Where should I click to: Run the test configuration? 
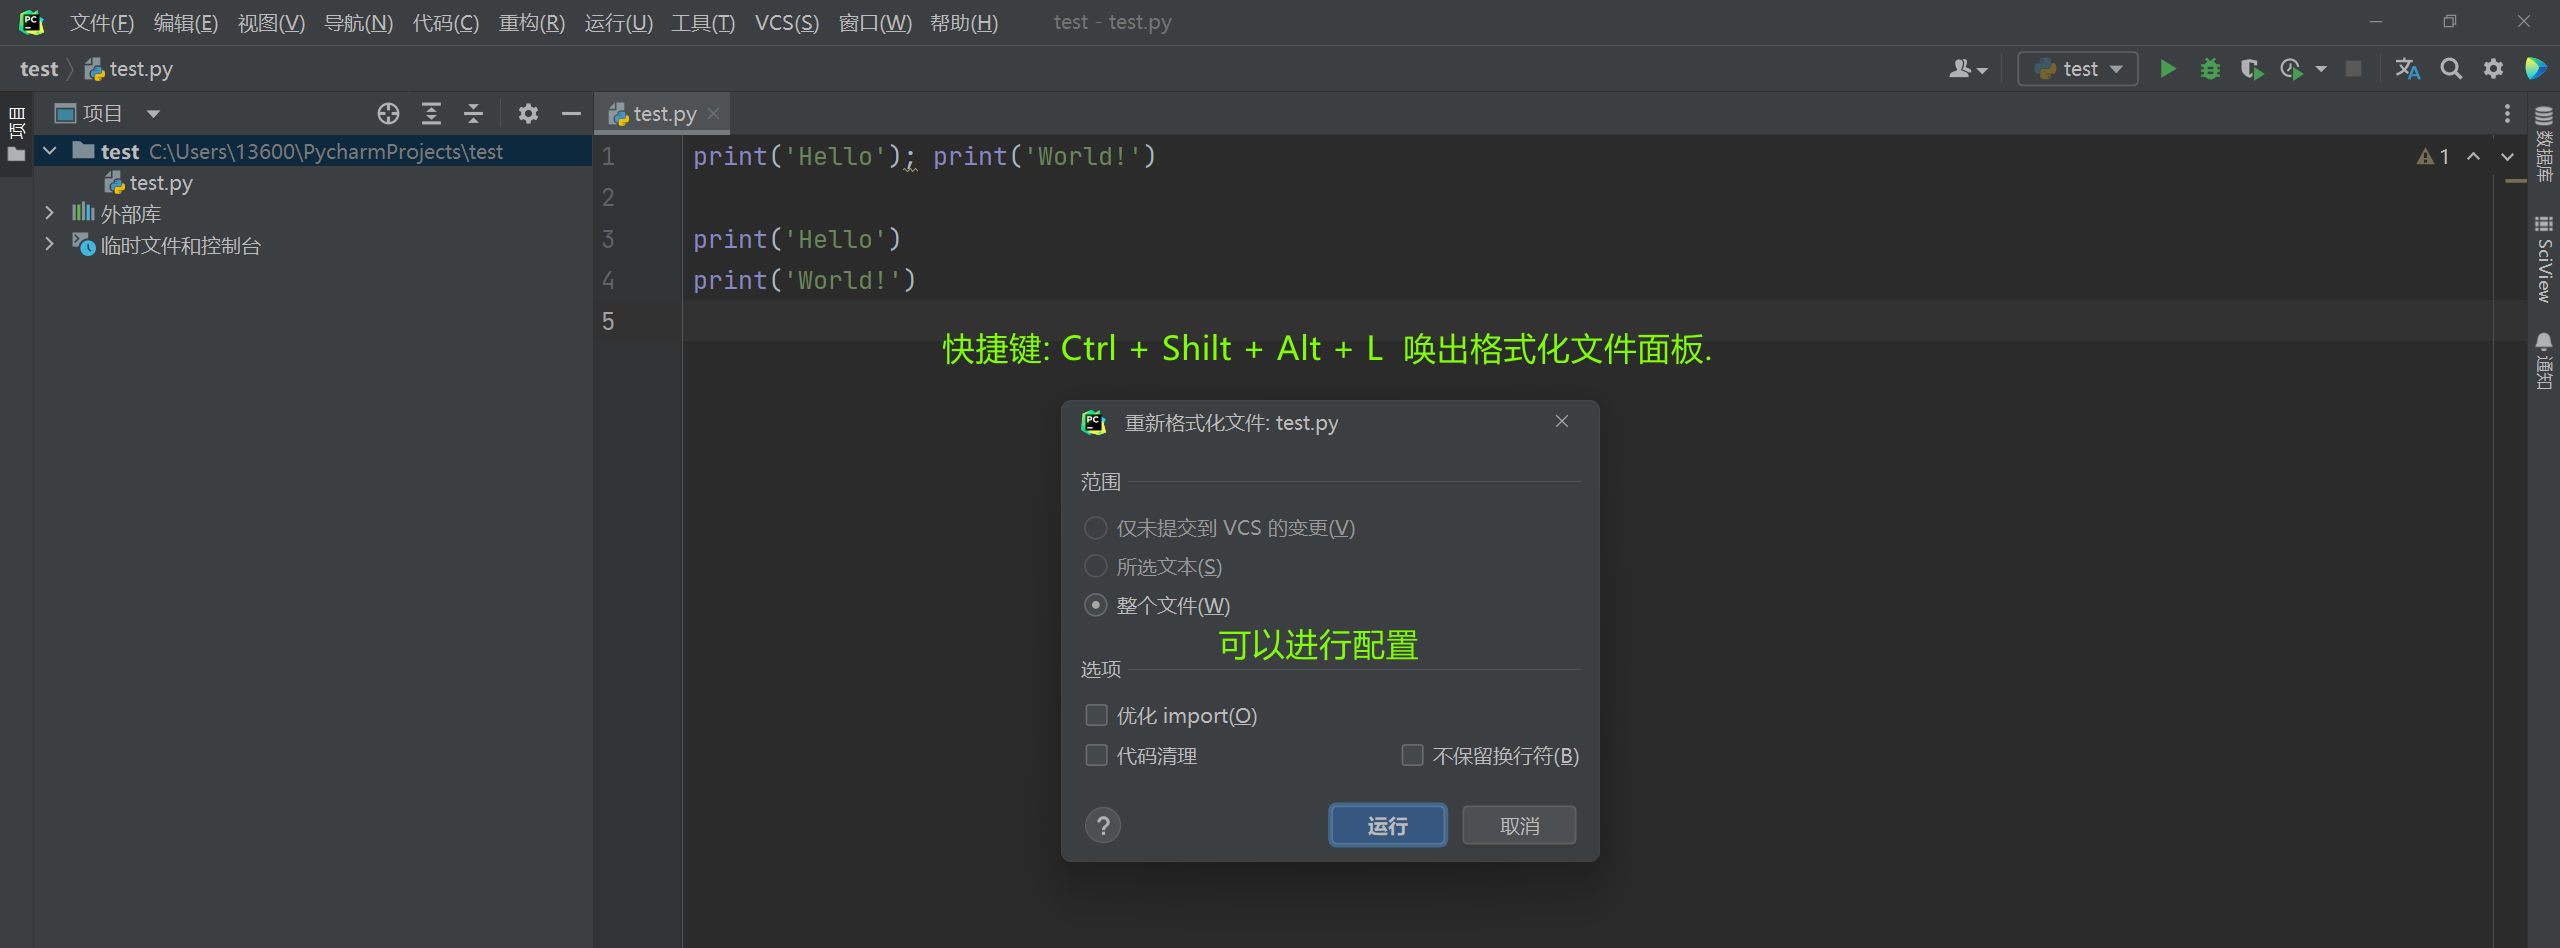[2167, 69]
